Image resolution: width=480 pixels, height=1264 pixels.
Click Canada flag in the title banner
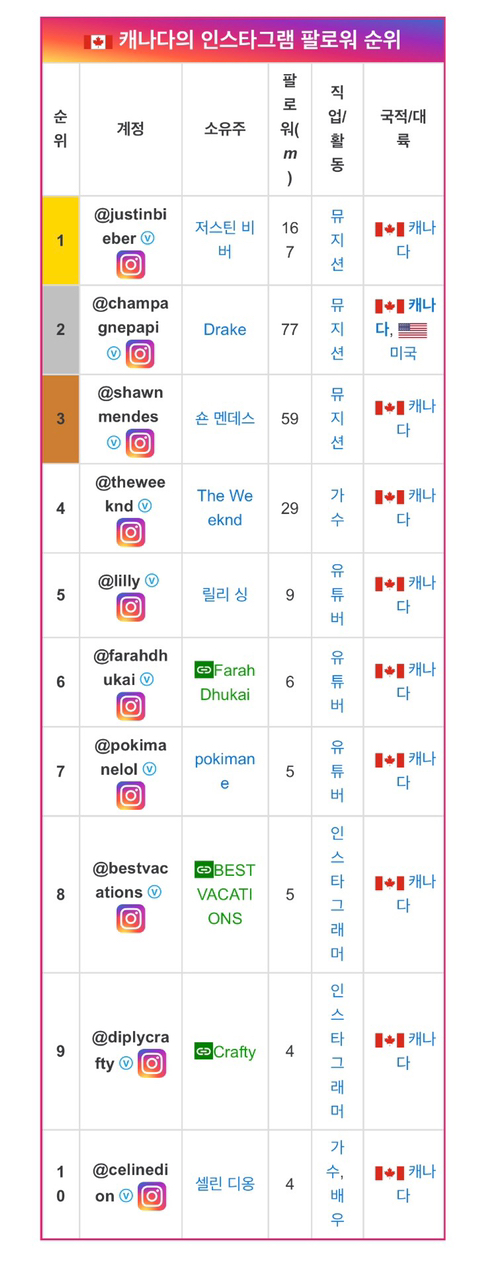tap(98, 41)
